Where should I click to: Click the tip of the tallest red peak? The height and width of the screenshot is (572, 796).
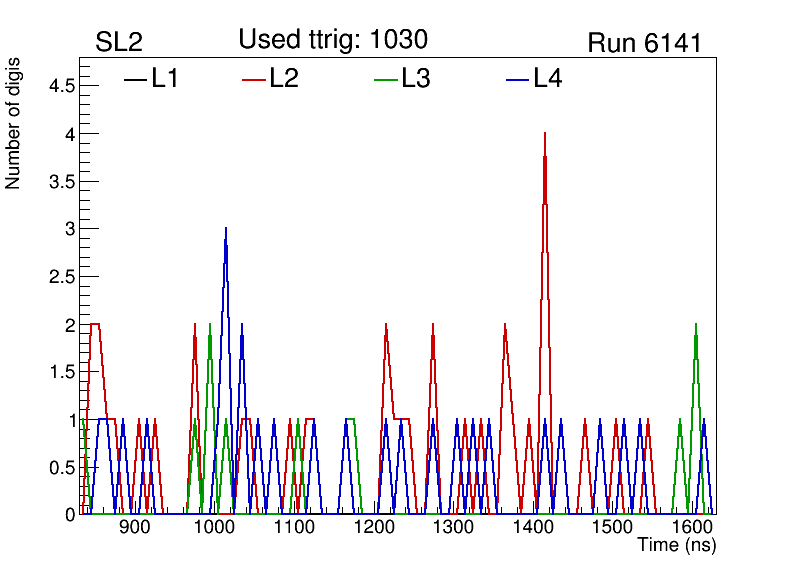click(544, 133)
